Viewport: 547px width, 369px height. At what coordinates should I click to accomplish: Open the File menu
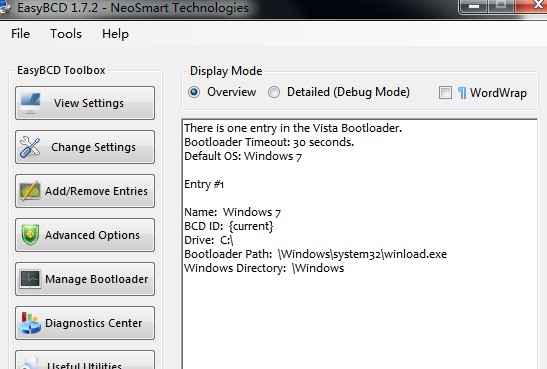tap(21, 34)
